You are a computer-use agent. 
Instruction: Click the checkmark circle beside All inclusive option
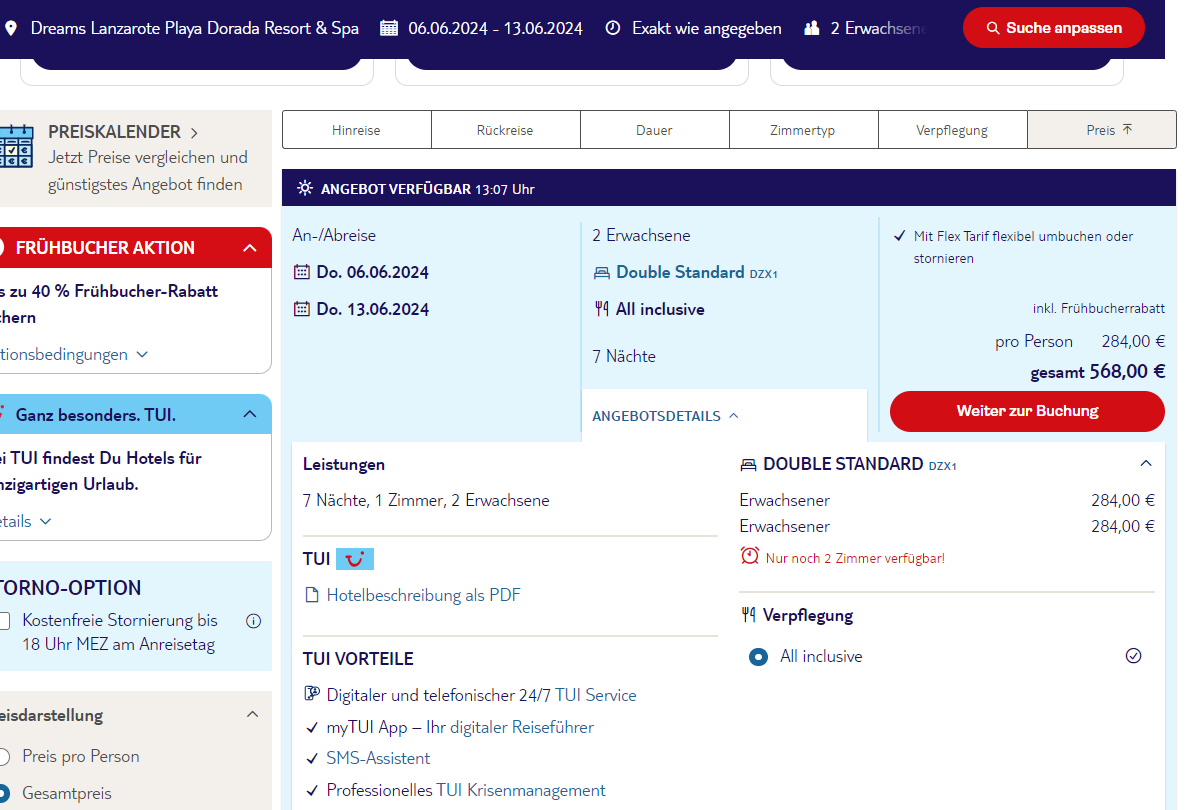(x=1134, y=656)
